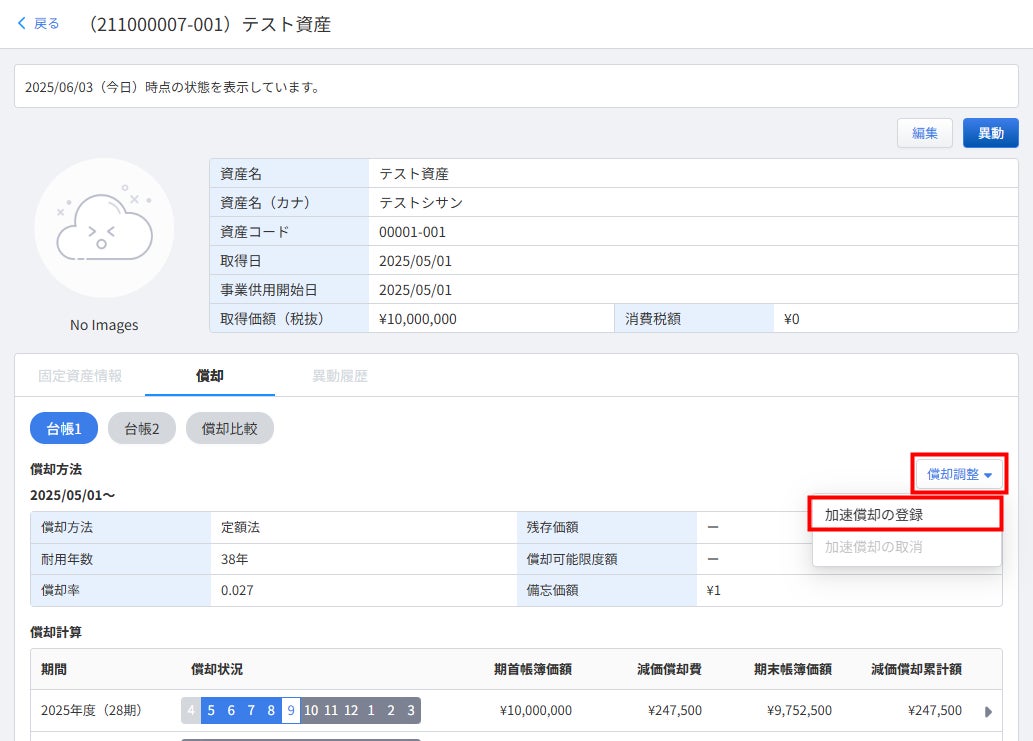
Task: Click the 2025/06/03 status notice text
Action: (x=173, y=87)
